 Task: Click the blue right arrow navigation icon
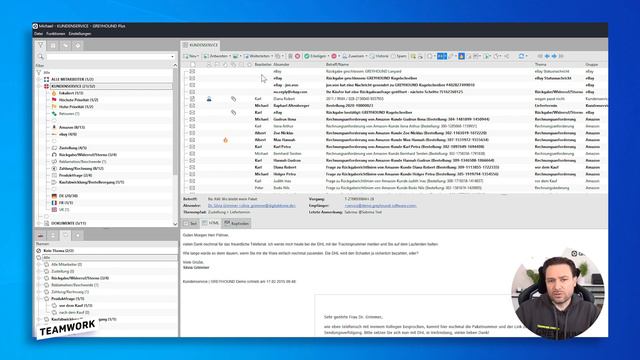tap(554, 56)
